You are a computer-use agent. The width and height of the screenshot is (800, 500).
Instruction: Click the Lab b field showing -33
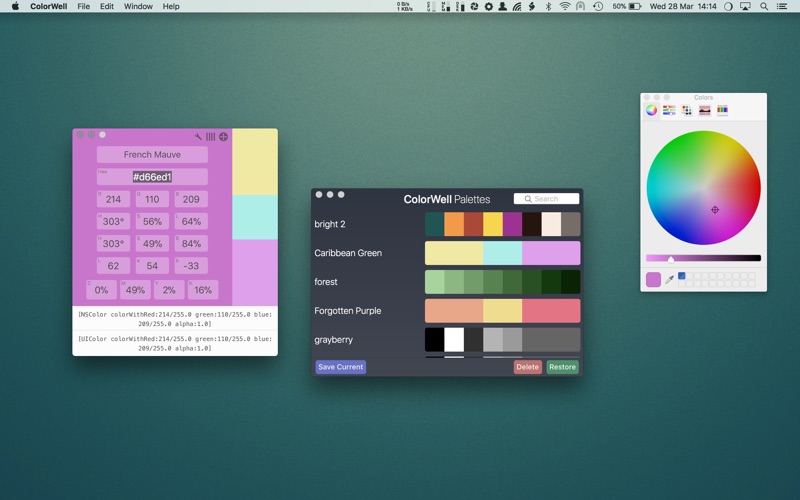click(x=191, y=266)
